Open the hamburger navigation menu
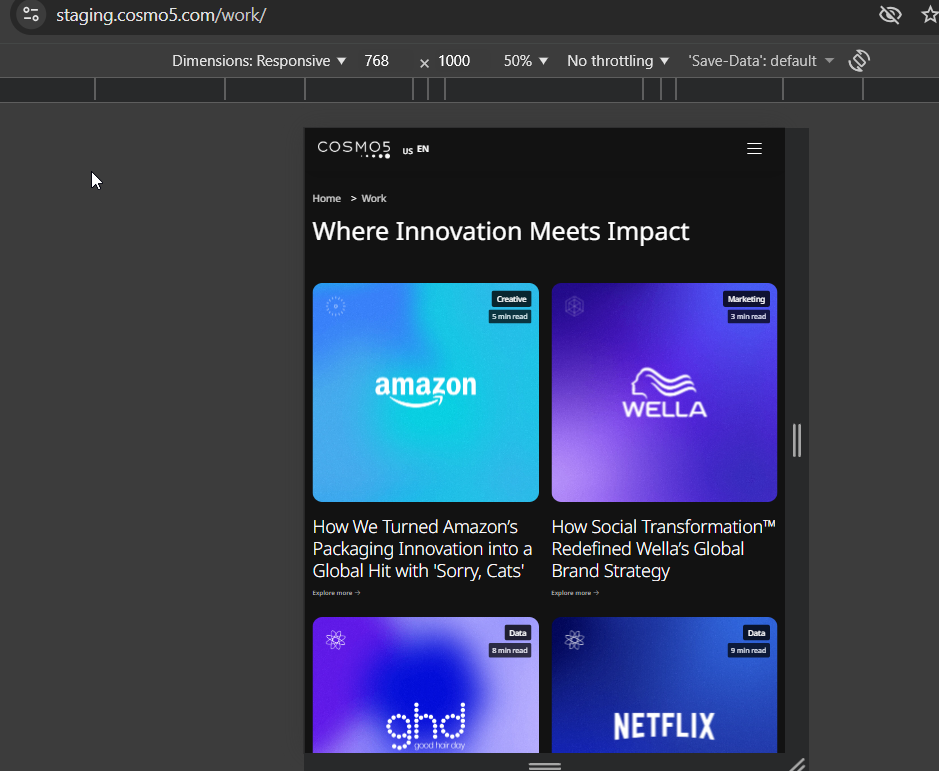The height and width of the screenshot is (771, 939). point(754,149)
